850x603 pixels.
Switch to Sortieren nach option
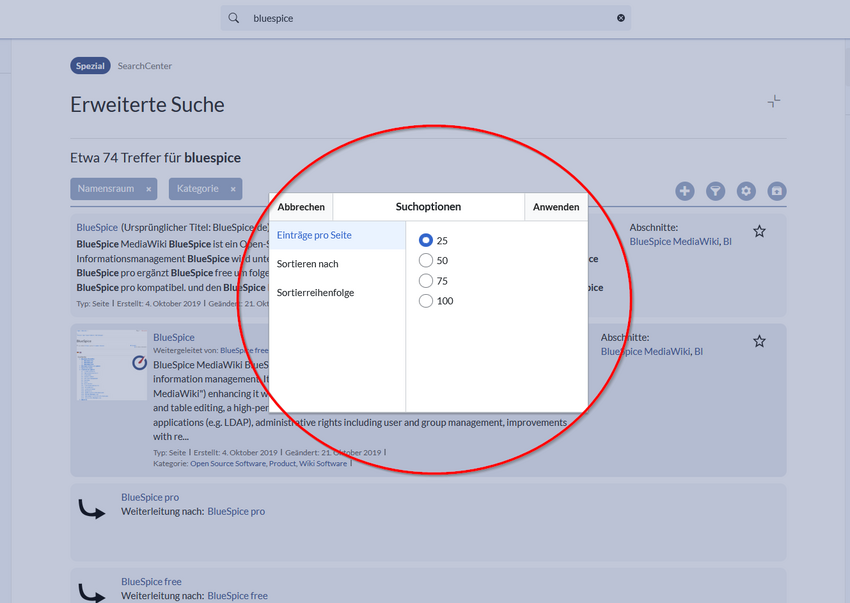click(x=337, y=264)
